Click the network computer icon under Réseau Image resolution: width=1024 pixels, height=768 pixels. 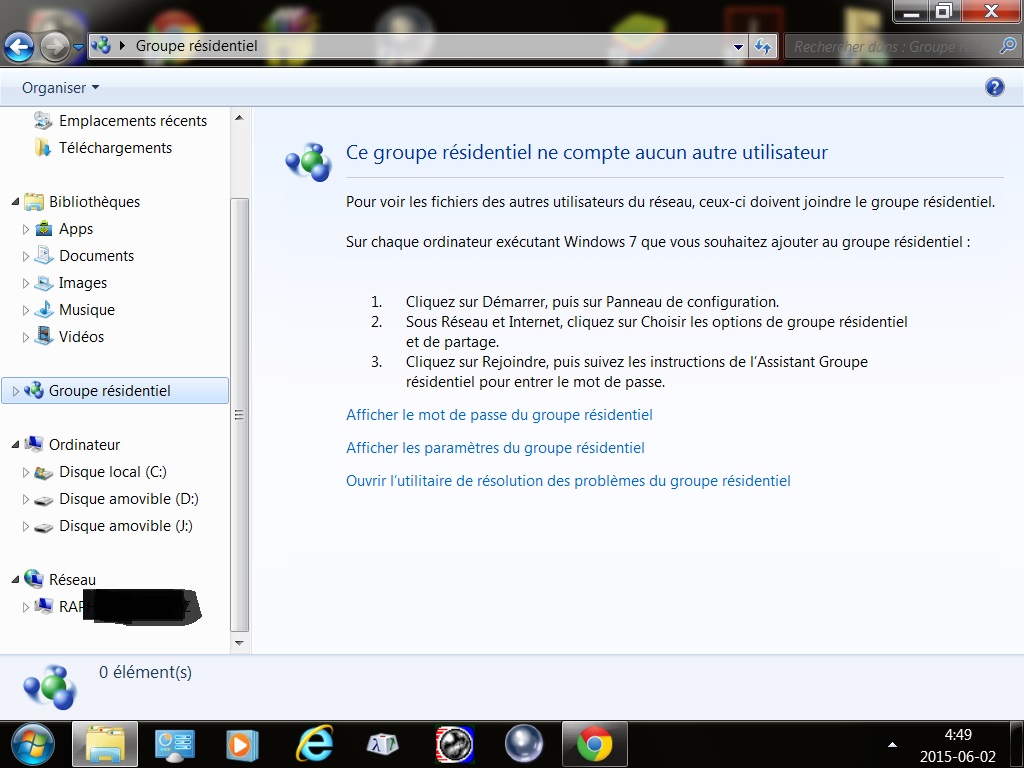pos(44,606)
